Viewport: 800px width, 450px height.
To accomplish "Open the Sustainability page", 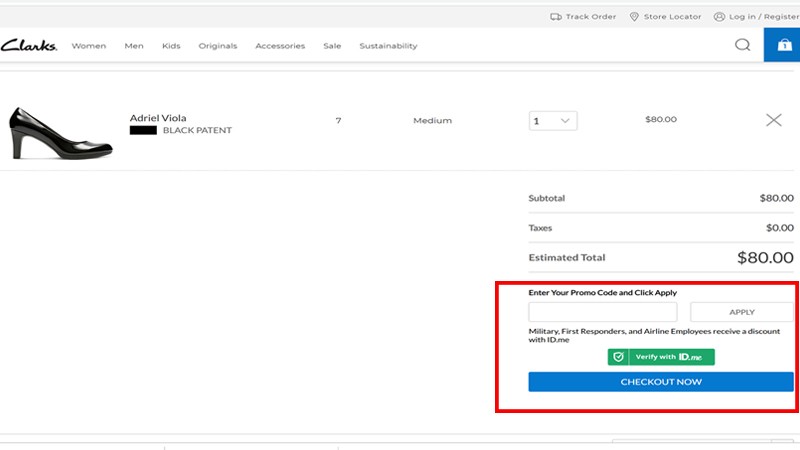I will pos(388,46).
